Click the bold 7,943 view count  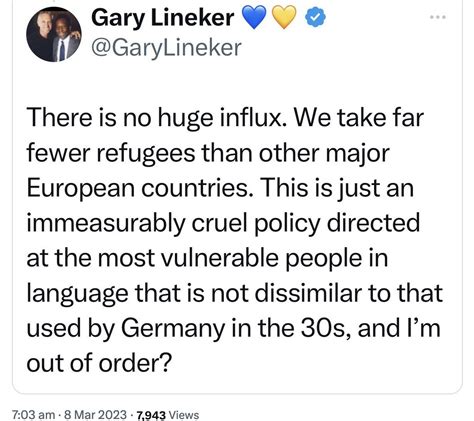[151, 415]
